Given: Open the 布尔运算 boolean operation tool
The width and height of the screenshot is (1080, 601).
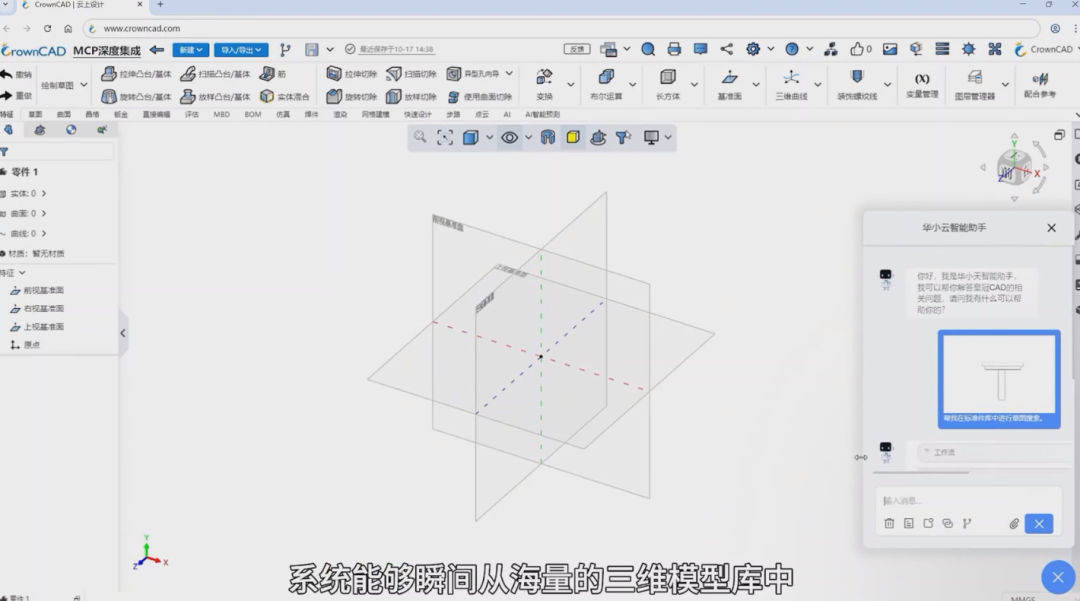Looking at the screenshot, I should click(606, 85).
